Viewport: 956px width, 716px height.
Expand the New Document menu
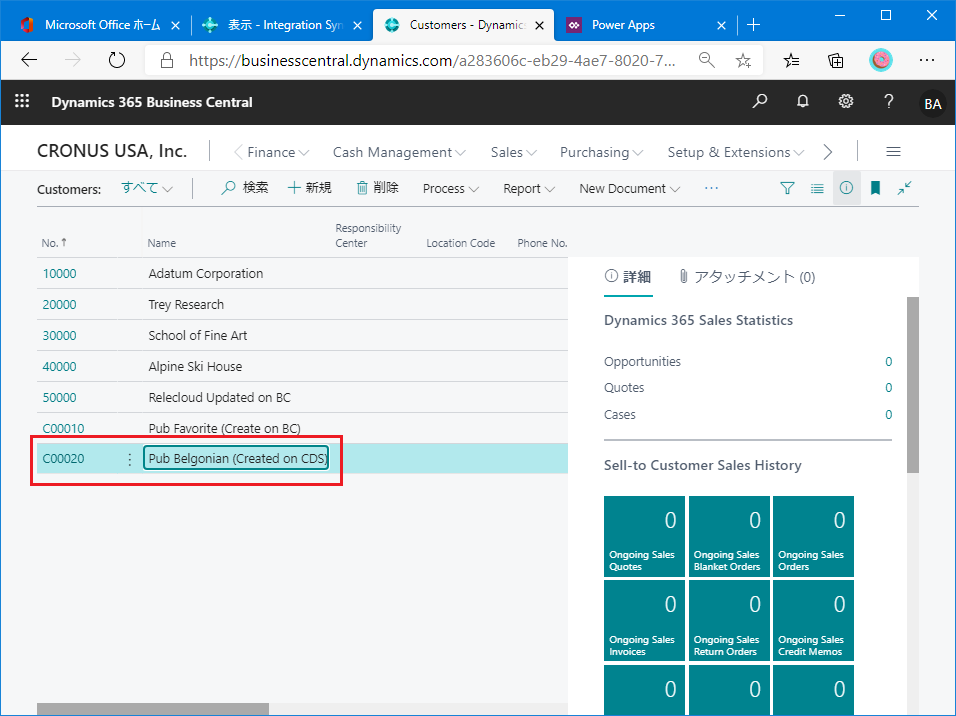(x=629, y=188)
